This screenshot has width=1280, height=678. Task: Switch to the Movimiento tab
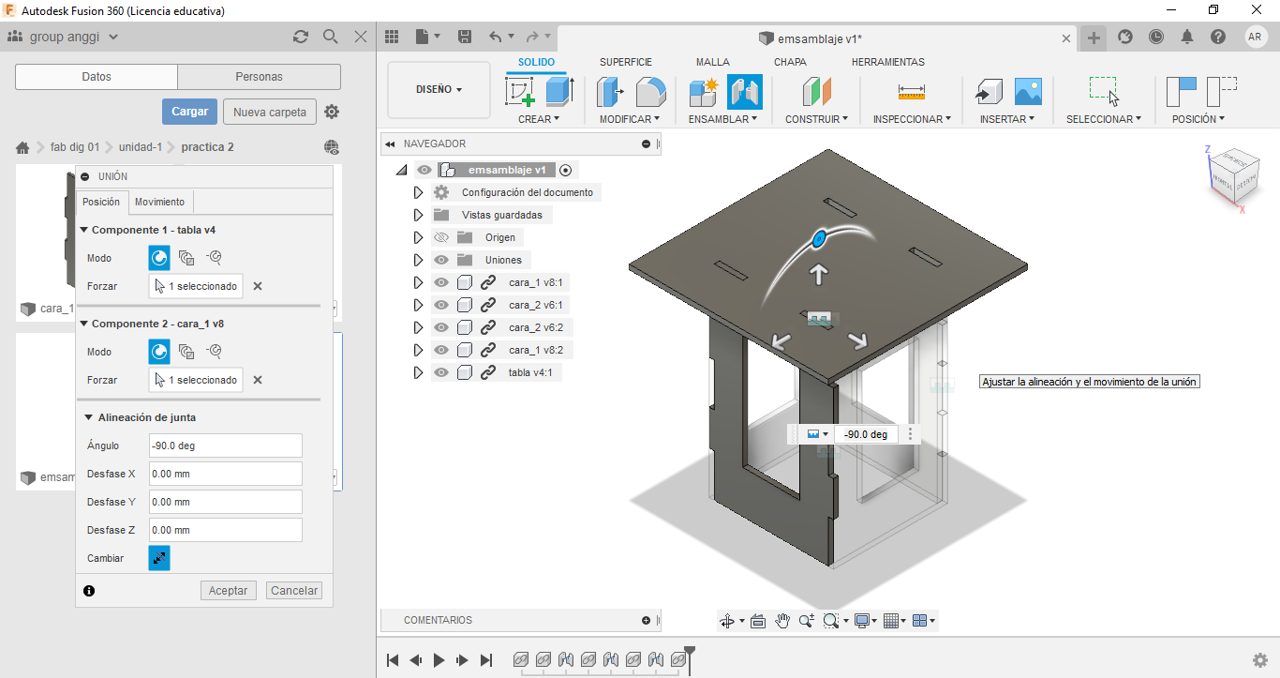click(x=159, y=202)
